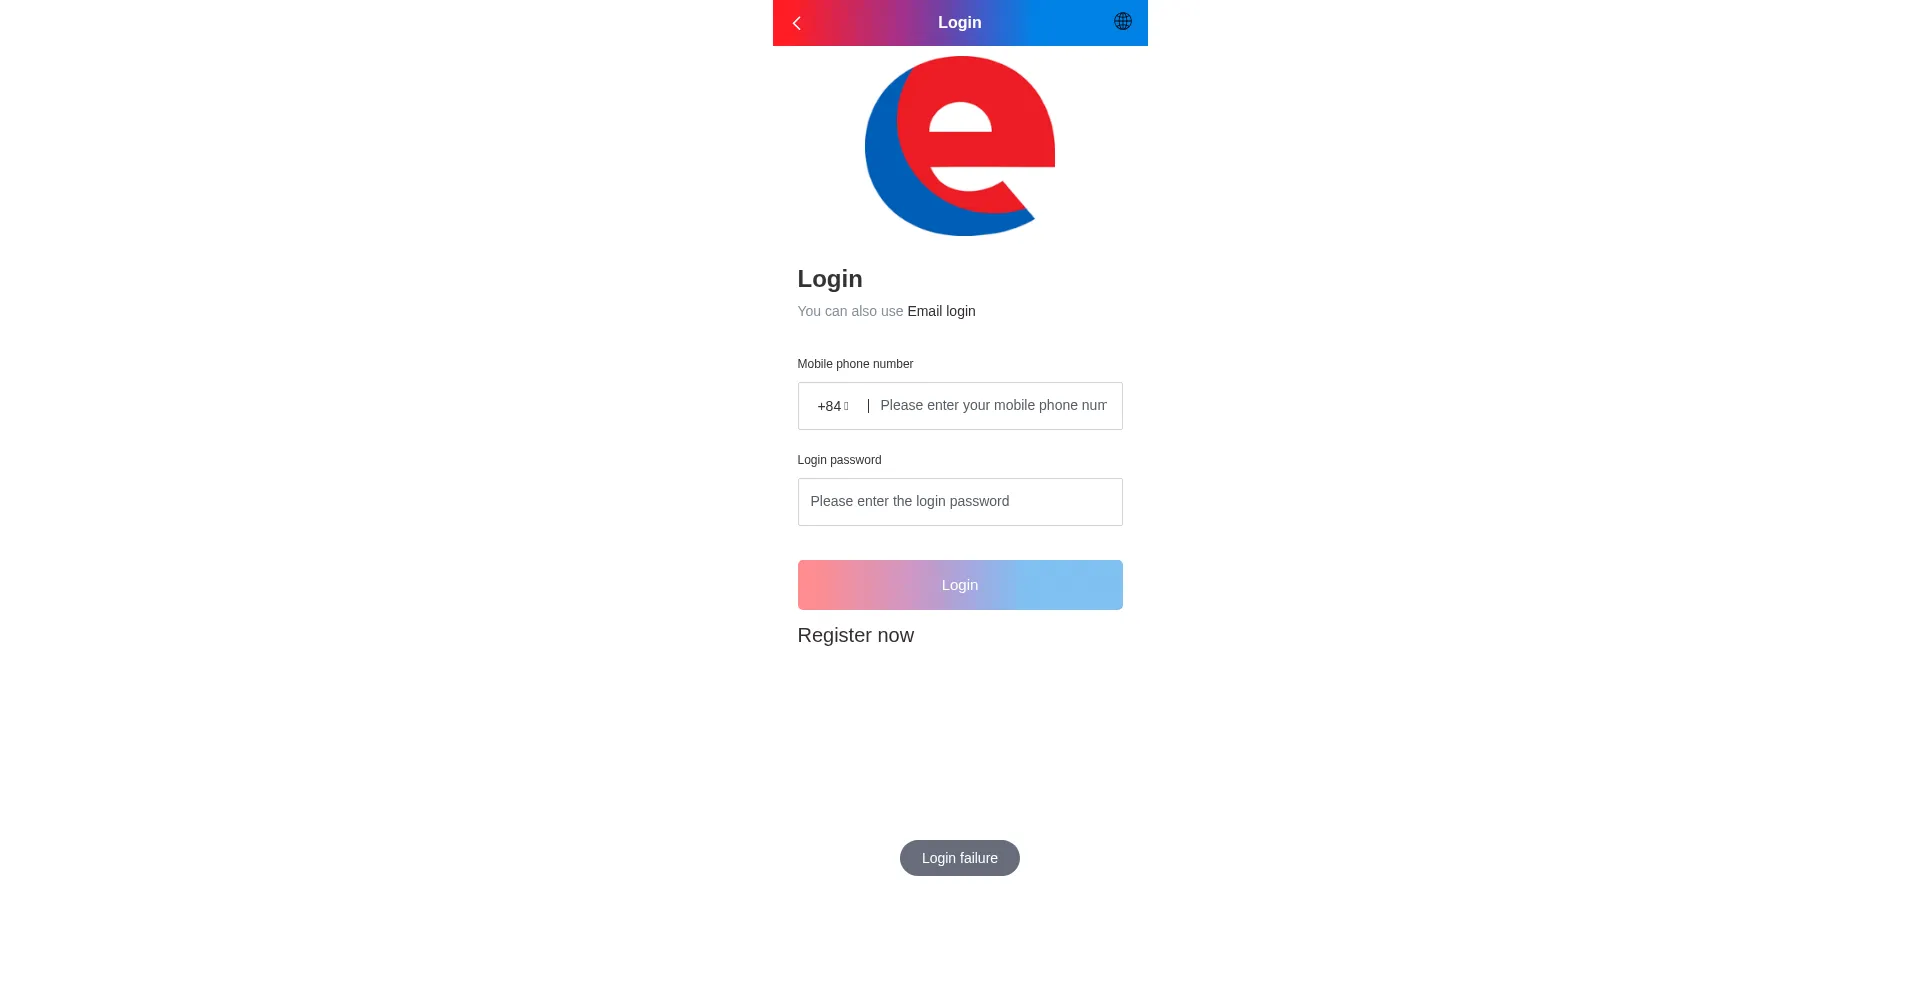Click the gradient Login button
This screenshot has height=993, width=1920.
point(960,585)
